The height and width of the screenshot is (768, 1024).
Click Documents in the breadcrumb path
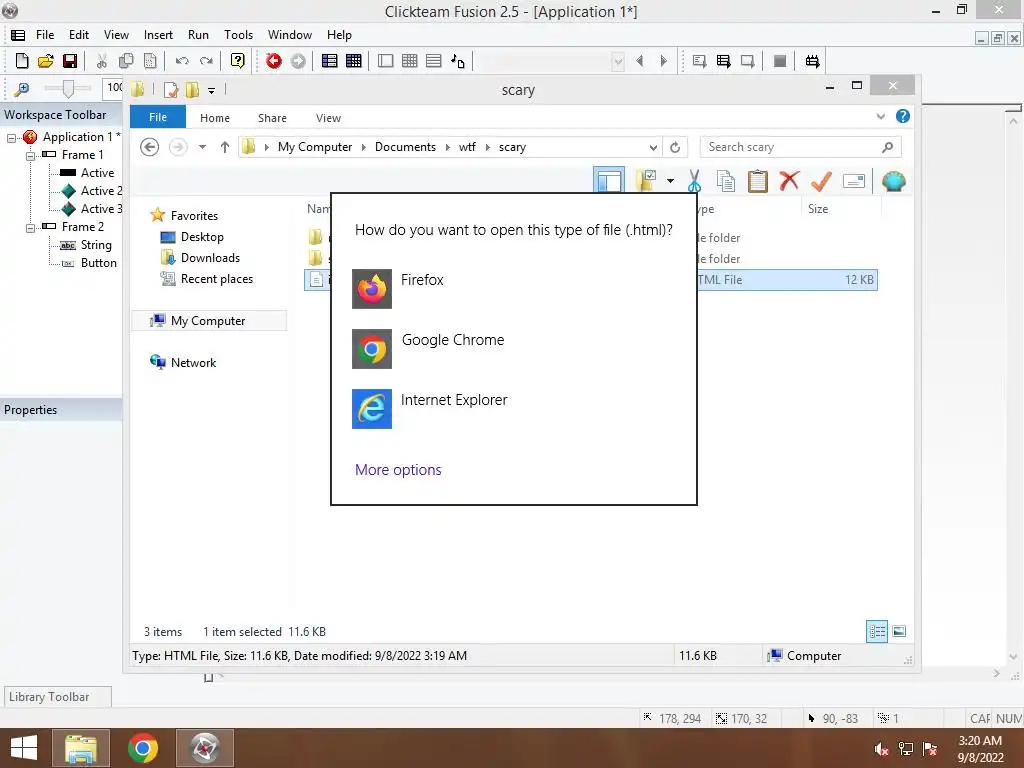(x=405, y=147)
